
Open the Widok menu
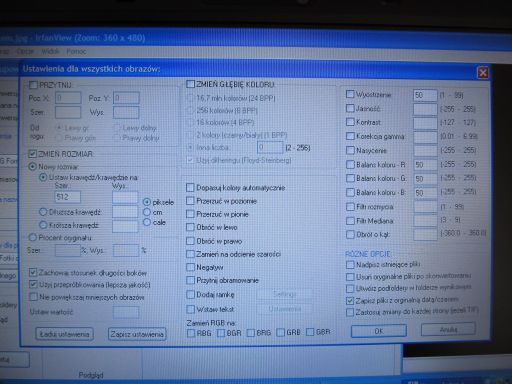pos(50,52)
